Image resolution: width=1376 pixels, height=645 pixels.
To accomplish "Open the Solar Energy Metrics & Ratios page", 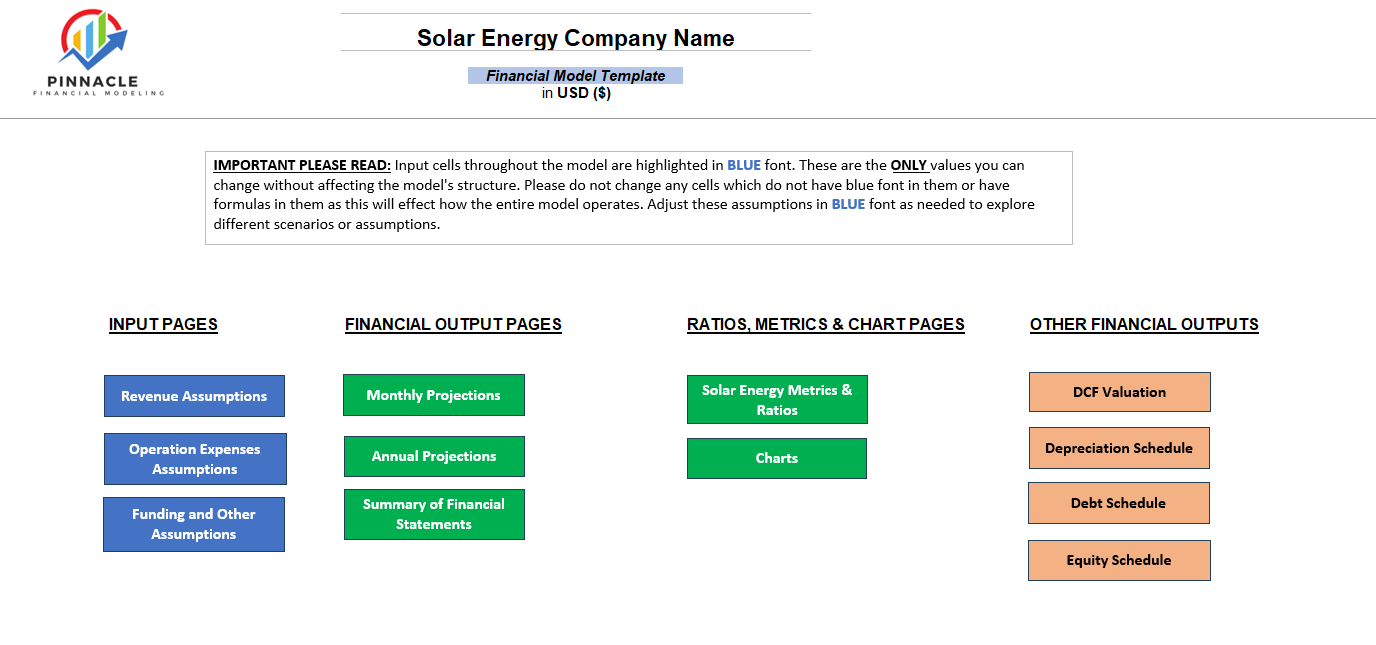I will (777, 399).
